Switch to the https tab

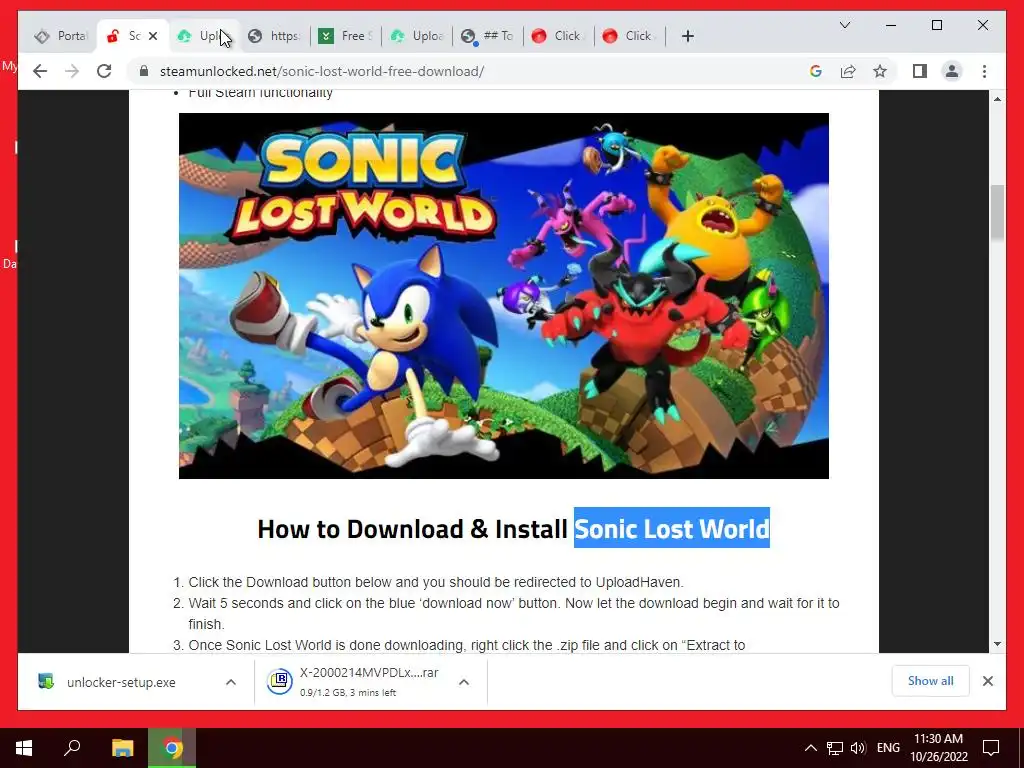pyautogui.click(x=275, y=36)
